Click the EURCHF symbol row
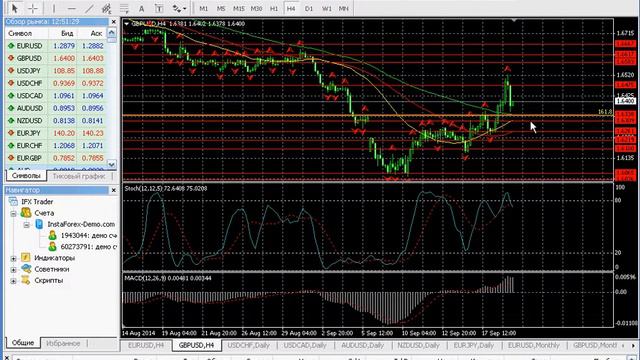The height and width of the screenshot is (360, 640). pos(56,145)
